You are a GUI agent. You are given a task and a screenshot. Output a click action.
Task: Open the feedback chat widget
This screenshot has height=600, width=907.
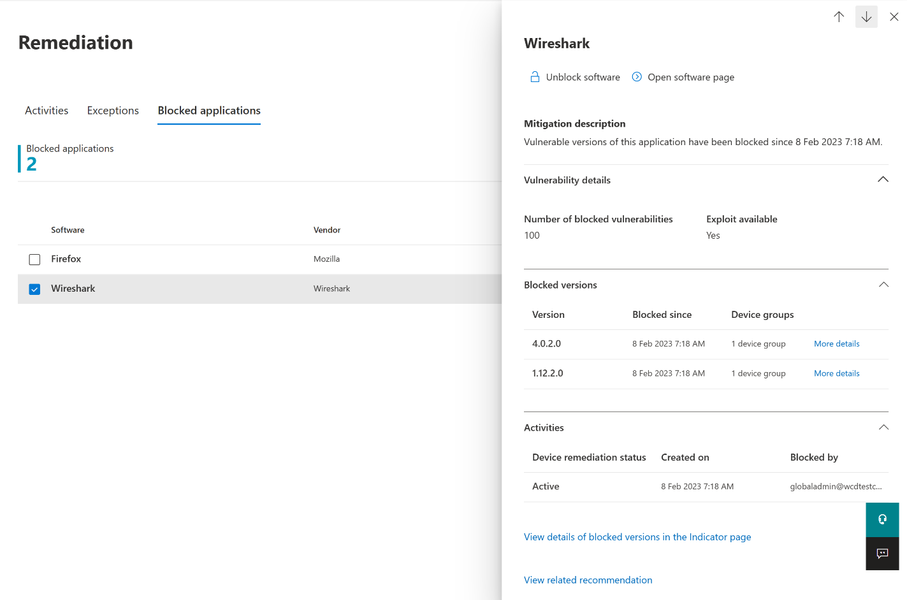click(x=882, y=554)
